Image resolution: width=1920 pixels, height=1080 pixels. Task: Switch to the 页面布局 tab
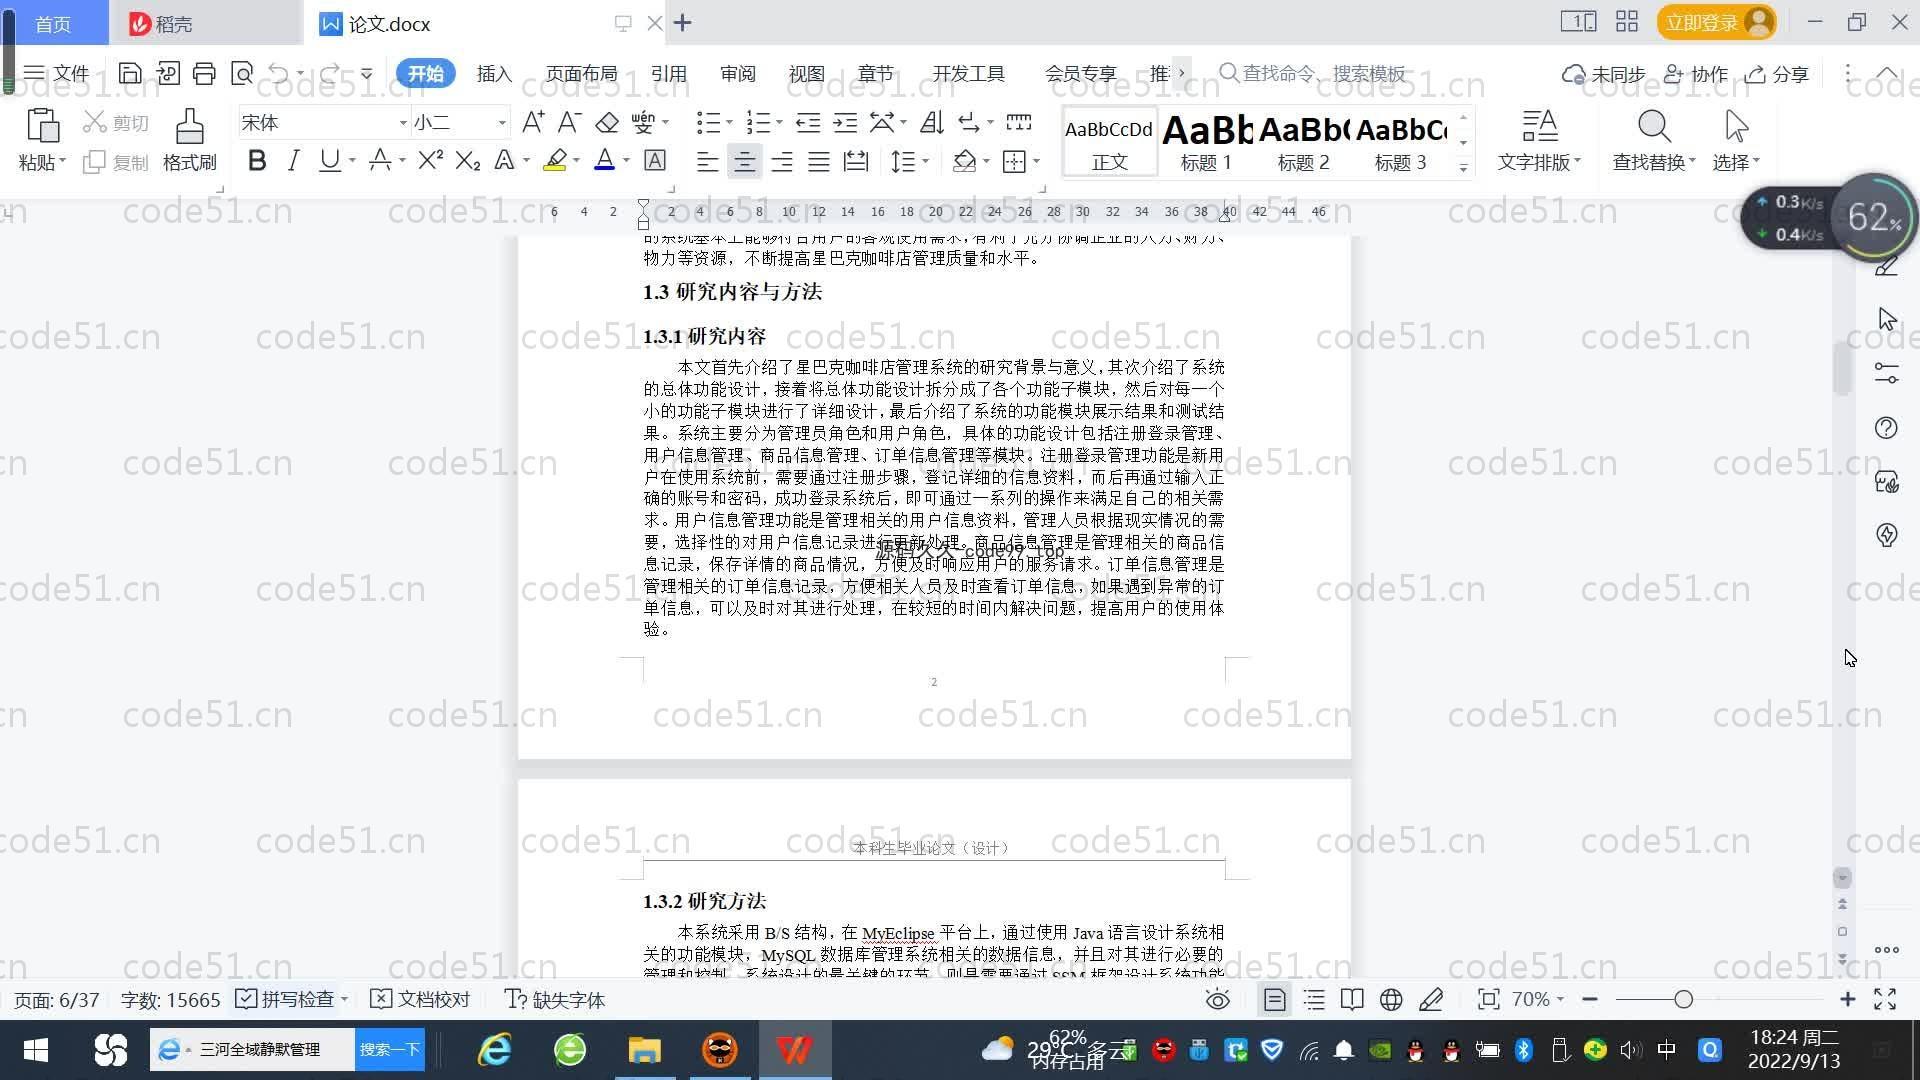tap(581, 73)
